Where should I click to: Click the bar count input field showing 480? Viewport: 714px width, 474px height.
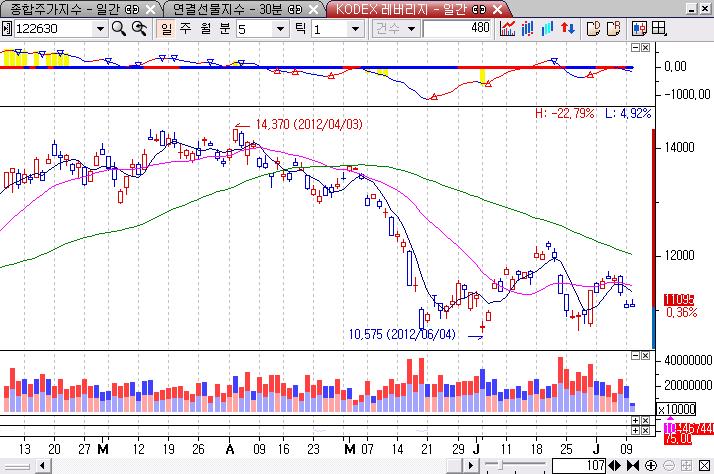pos(457,29)
